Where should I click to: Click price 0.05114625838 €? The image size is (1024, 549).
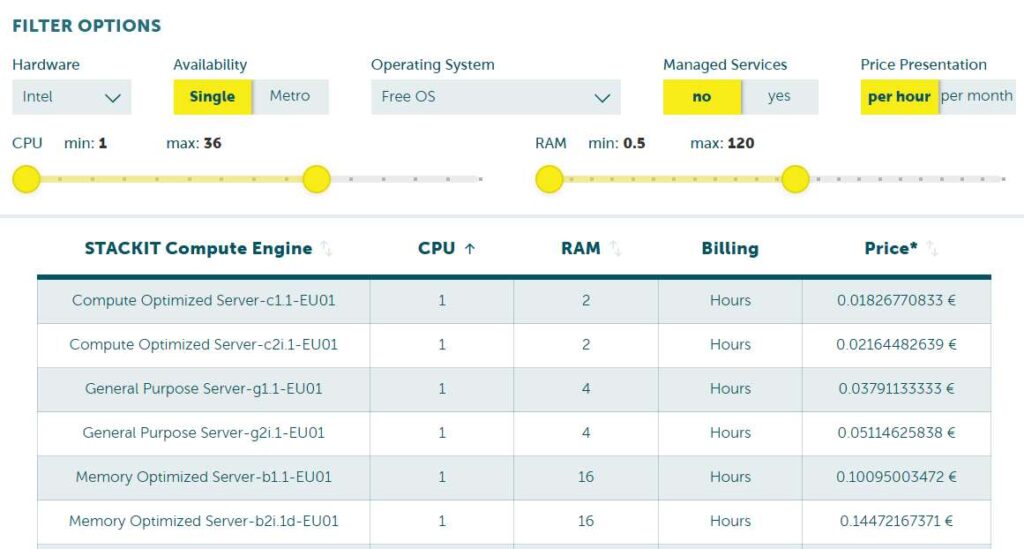897,433
